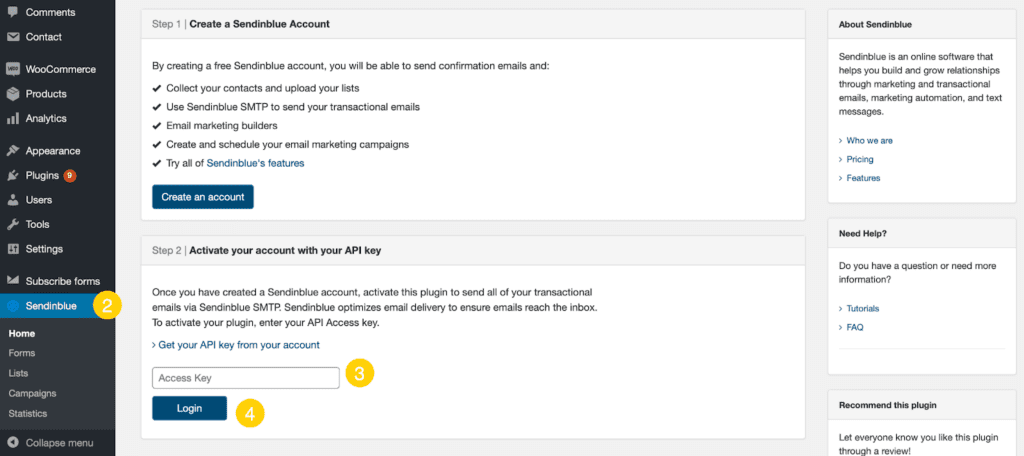Image resolution: width=1024 pixels, height=456 pixels.
Task: Click the Create an account button
Action: click(202, 197)
